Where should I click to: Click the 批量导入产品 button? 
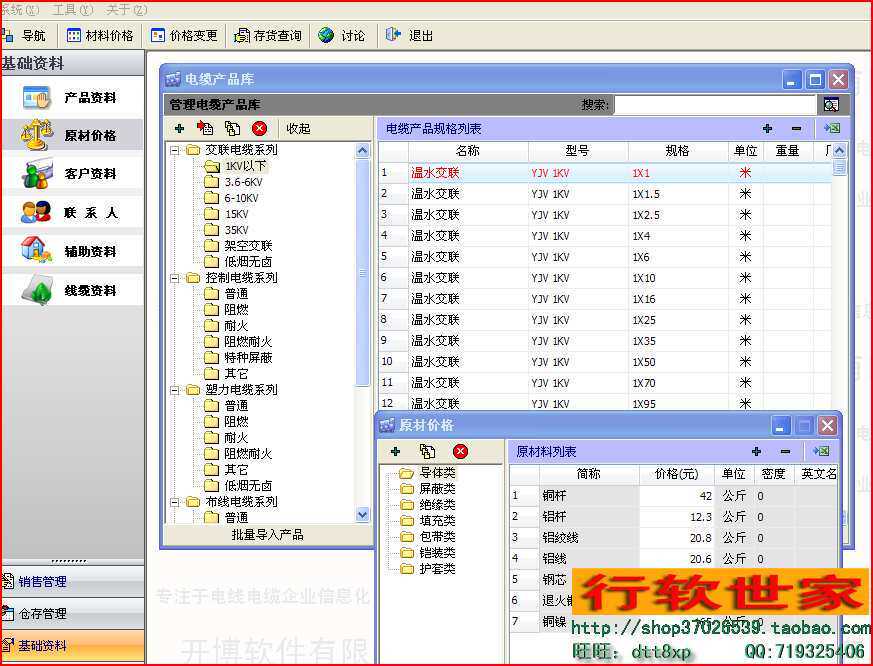point(267,535)
